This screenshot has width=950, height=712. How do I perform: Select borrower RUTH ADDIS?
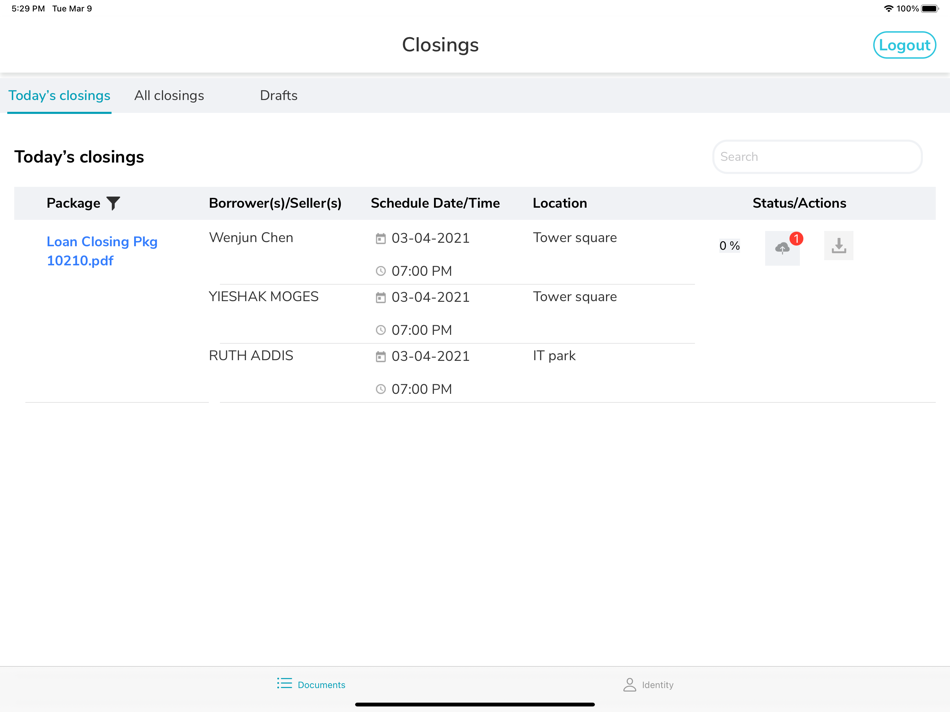[251, 356]
